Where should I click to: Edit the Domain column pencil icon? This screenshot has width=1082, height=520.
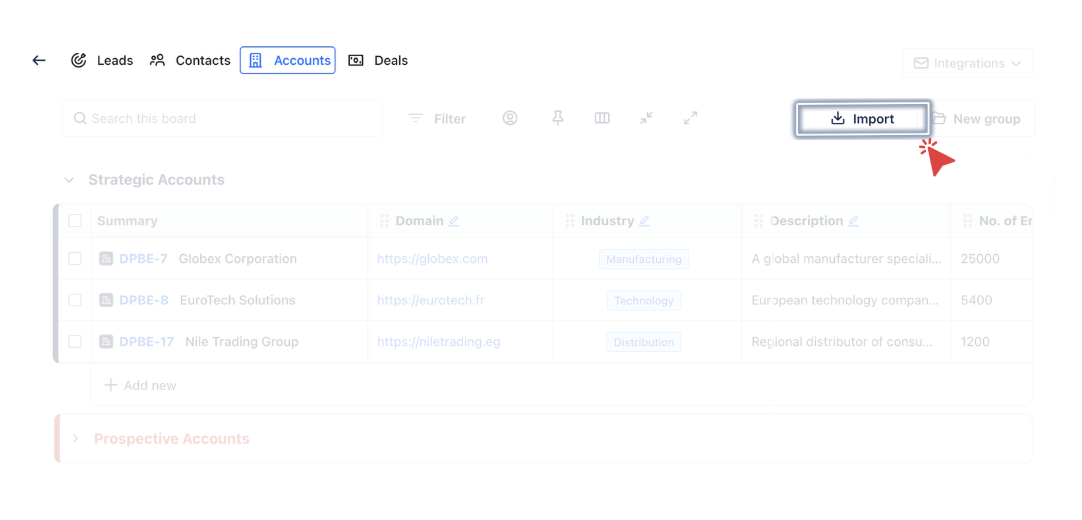pos(454,221)
